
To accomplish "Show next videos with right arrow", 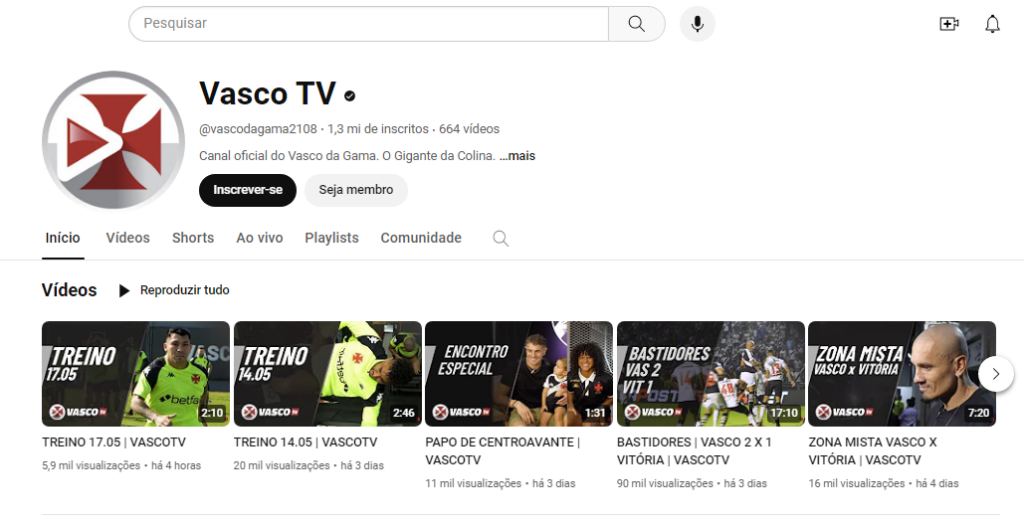I will 995,374.
